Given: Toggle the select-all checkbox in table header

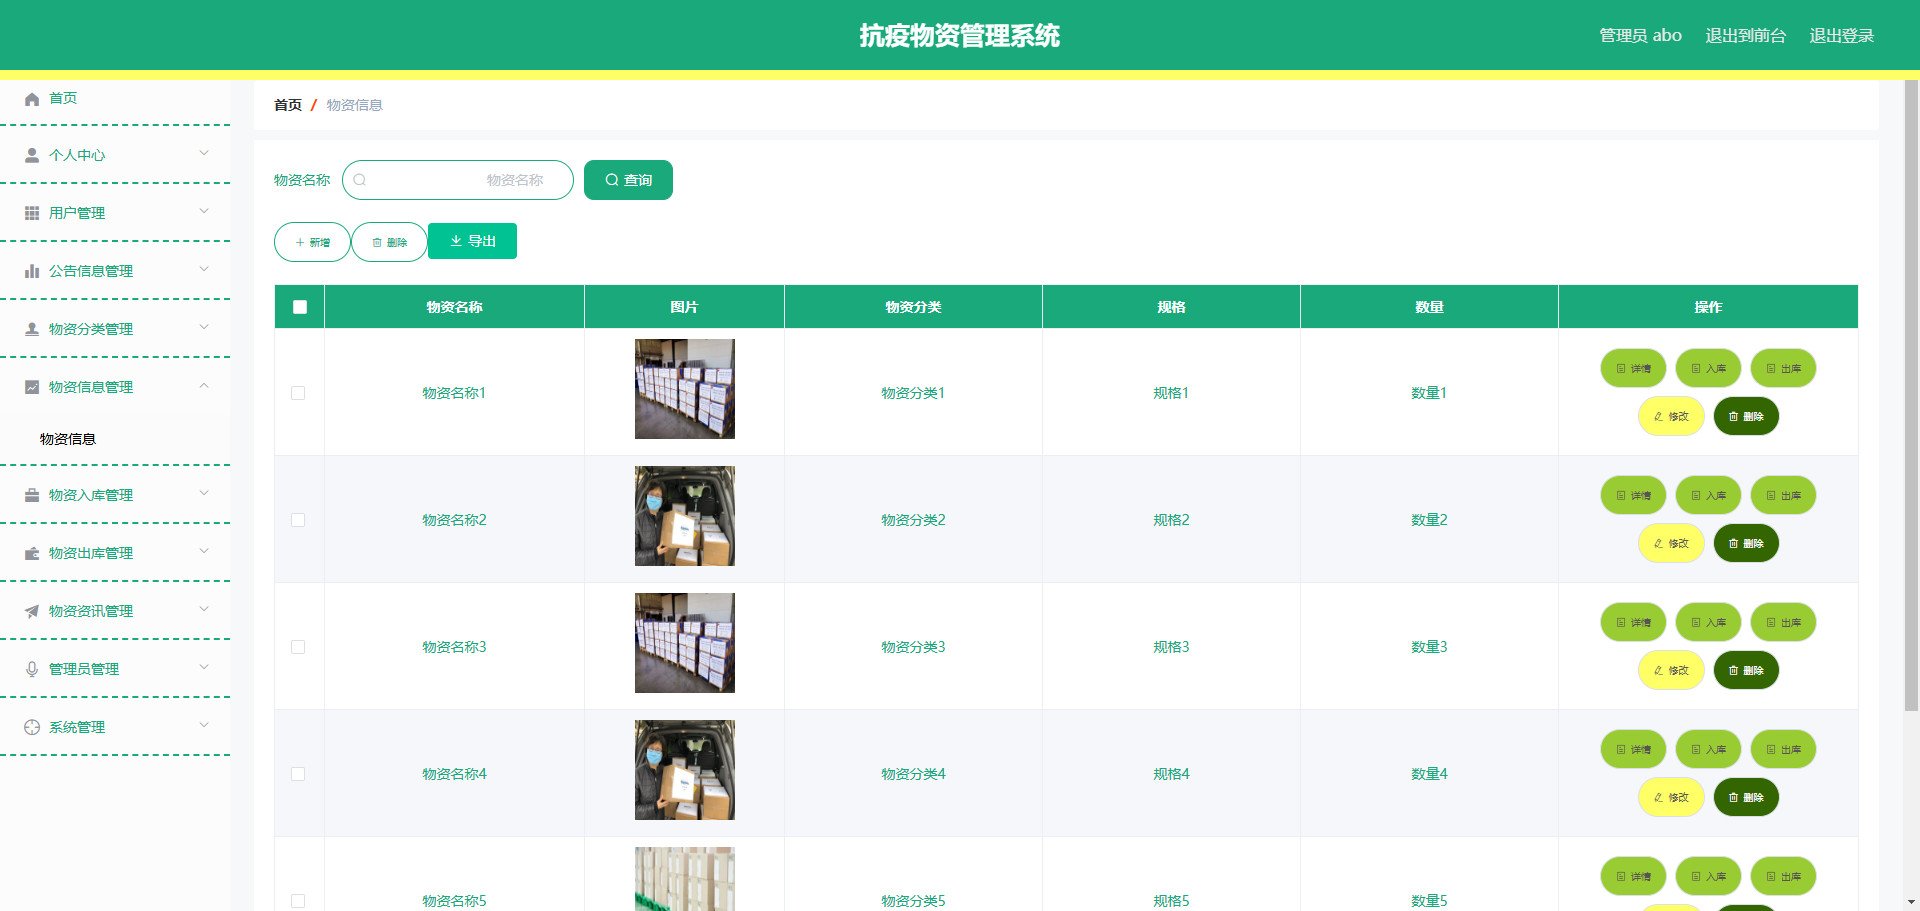Looking at the screenshot, I should click(x=300, y=307).
